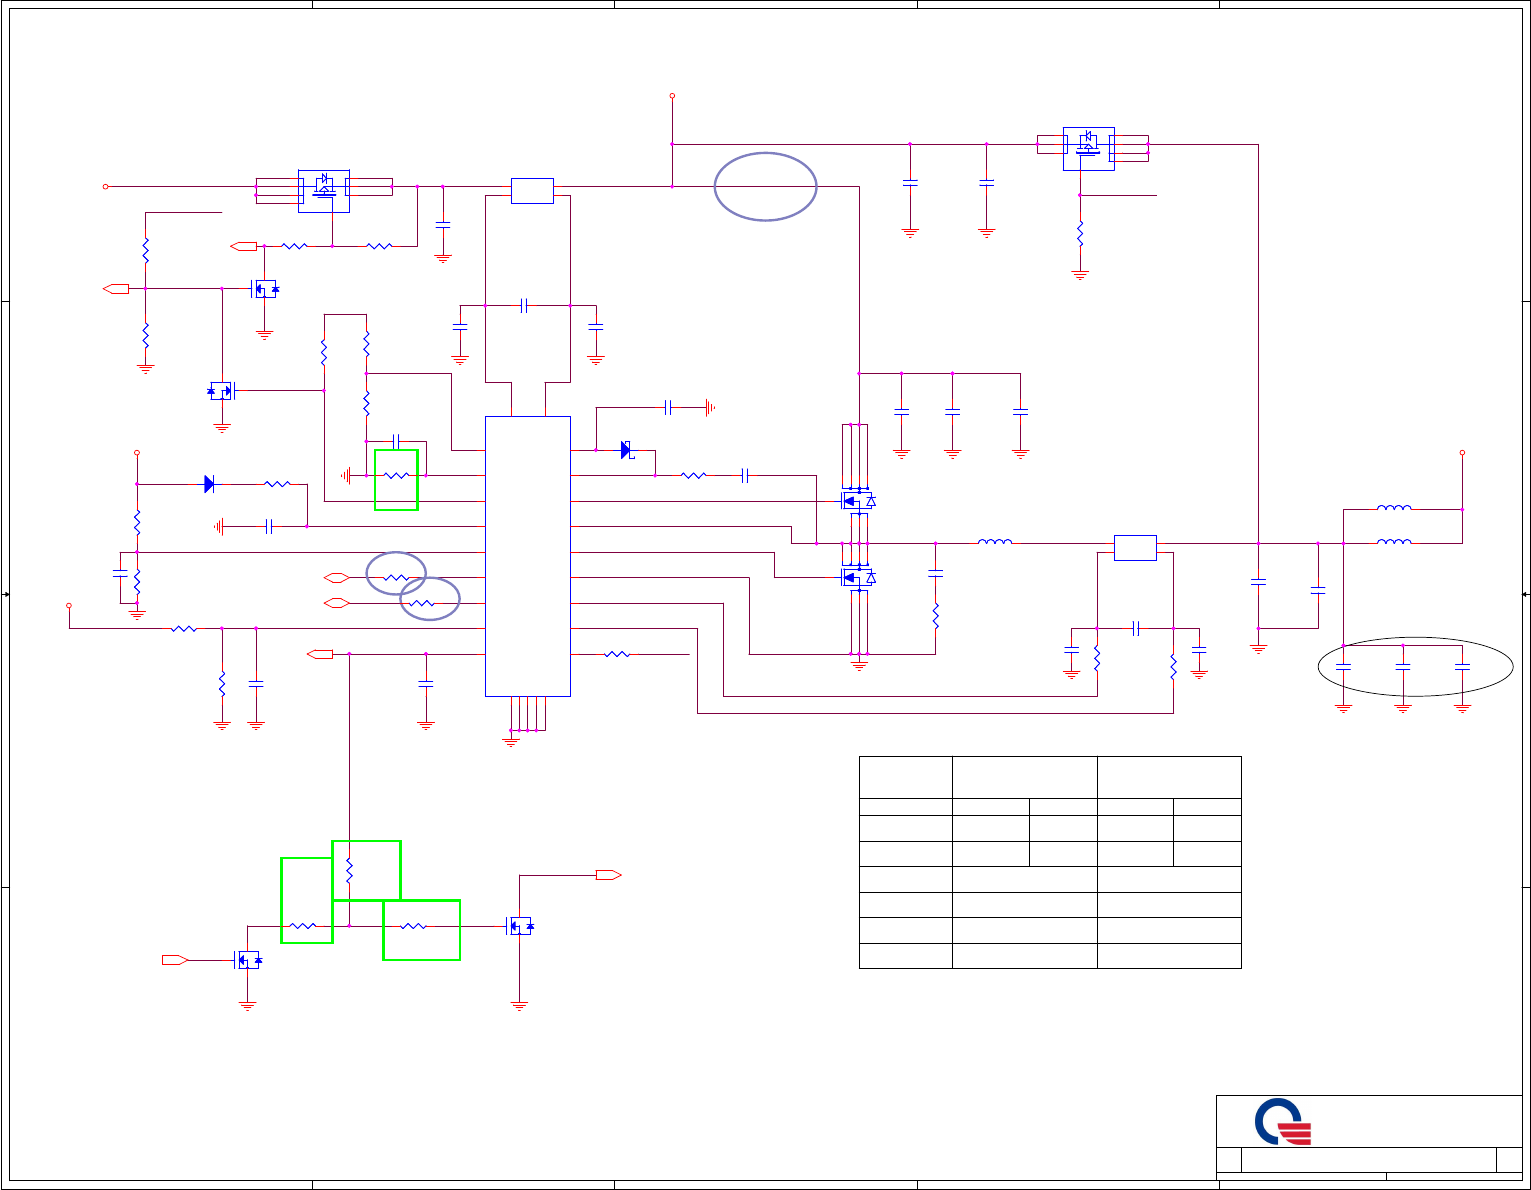Screen dimensions: 1531x1190
Task: Click the red output port arrow at bottom
Action: (x=609, y=875)
